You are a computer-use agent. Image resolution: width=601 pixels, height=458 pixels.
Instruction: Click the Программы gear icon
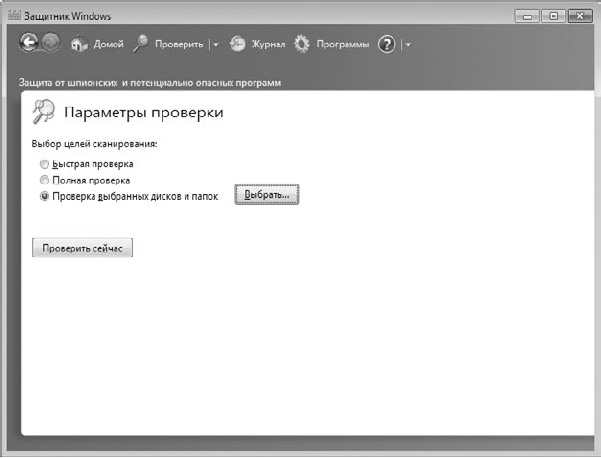[x=302, y=44]
